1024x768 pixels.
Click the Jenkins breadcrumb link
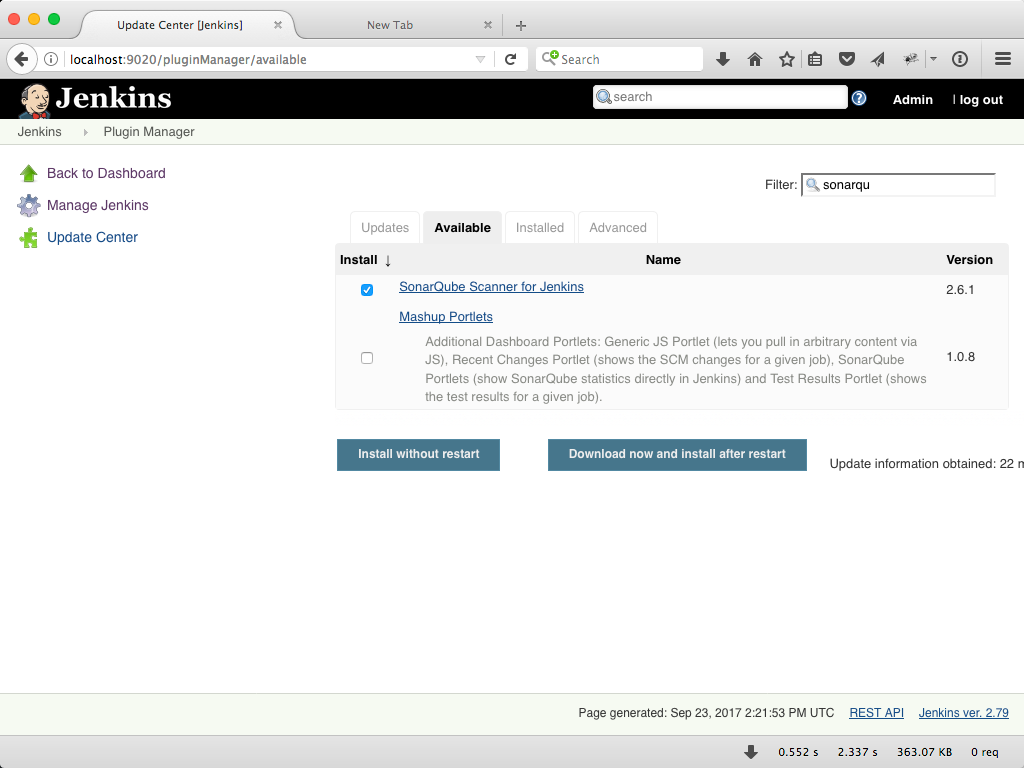40,132
